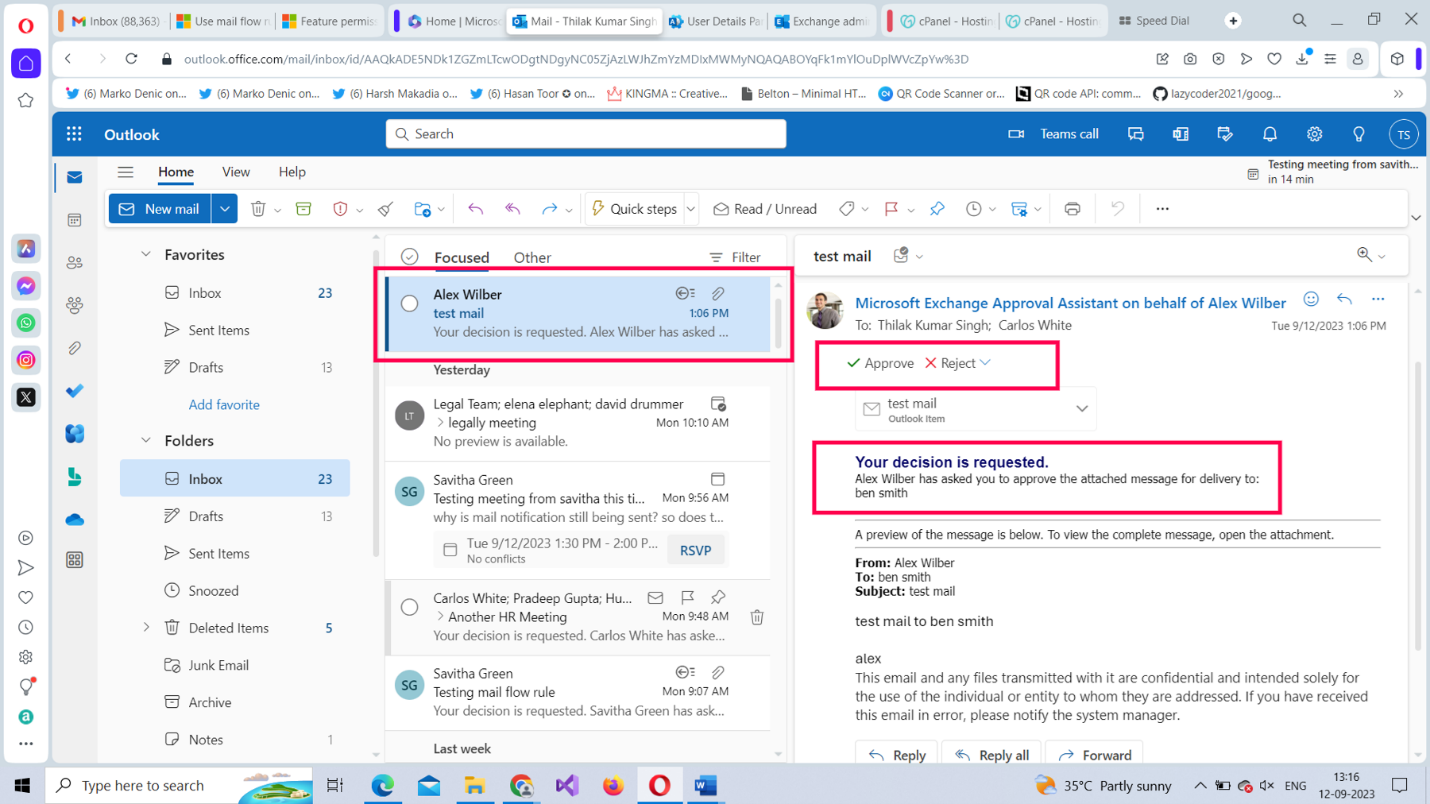Toggle the select all messages circle
Image resolution: width=1430 pixels, height=804 pixels.
pos(409,257)
